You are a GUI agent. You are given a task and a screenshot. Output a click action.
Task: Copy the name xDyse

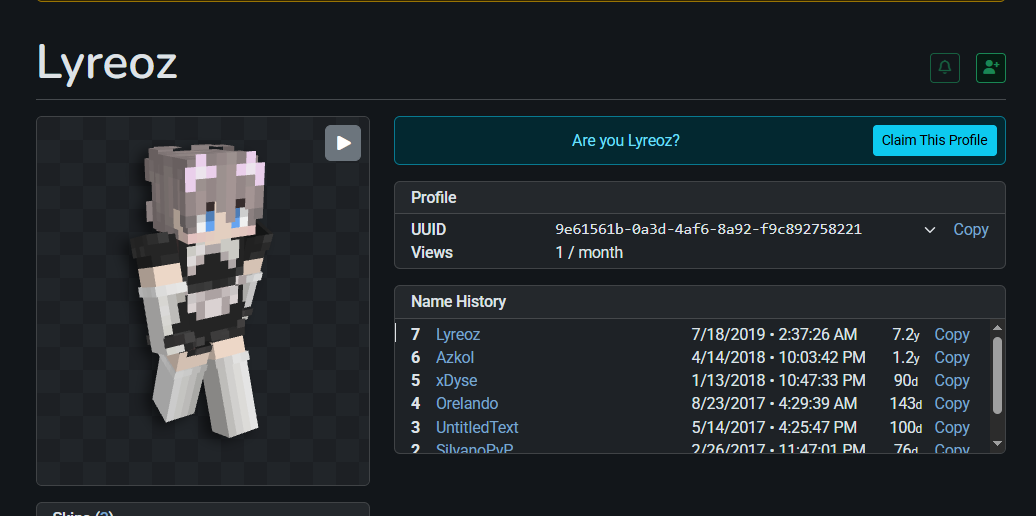click(951, 381)
